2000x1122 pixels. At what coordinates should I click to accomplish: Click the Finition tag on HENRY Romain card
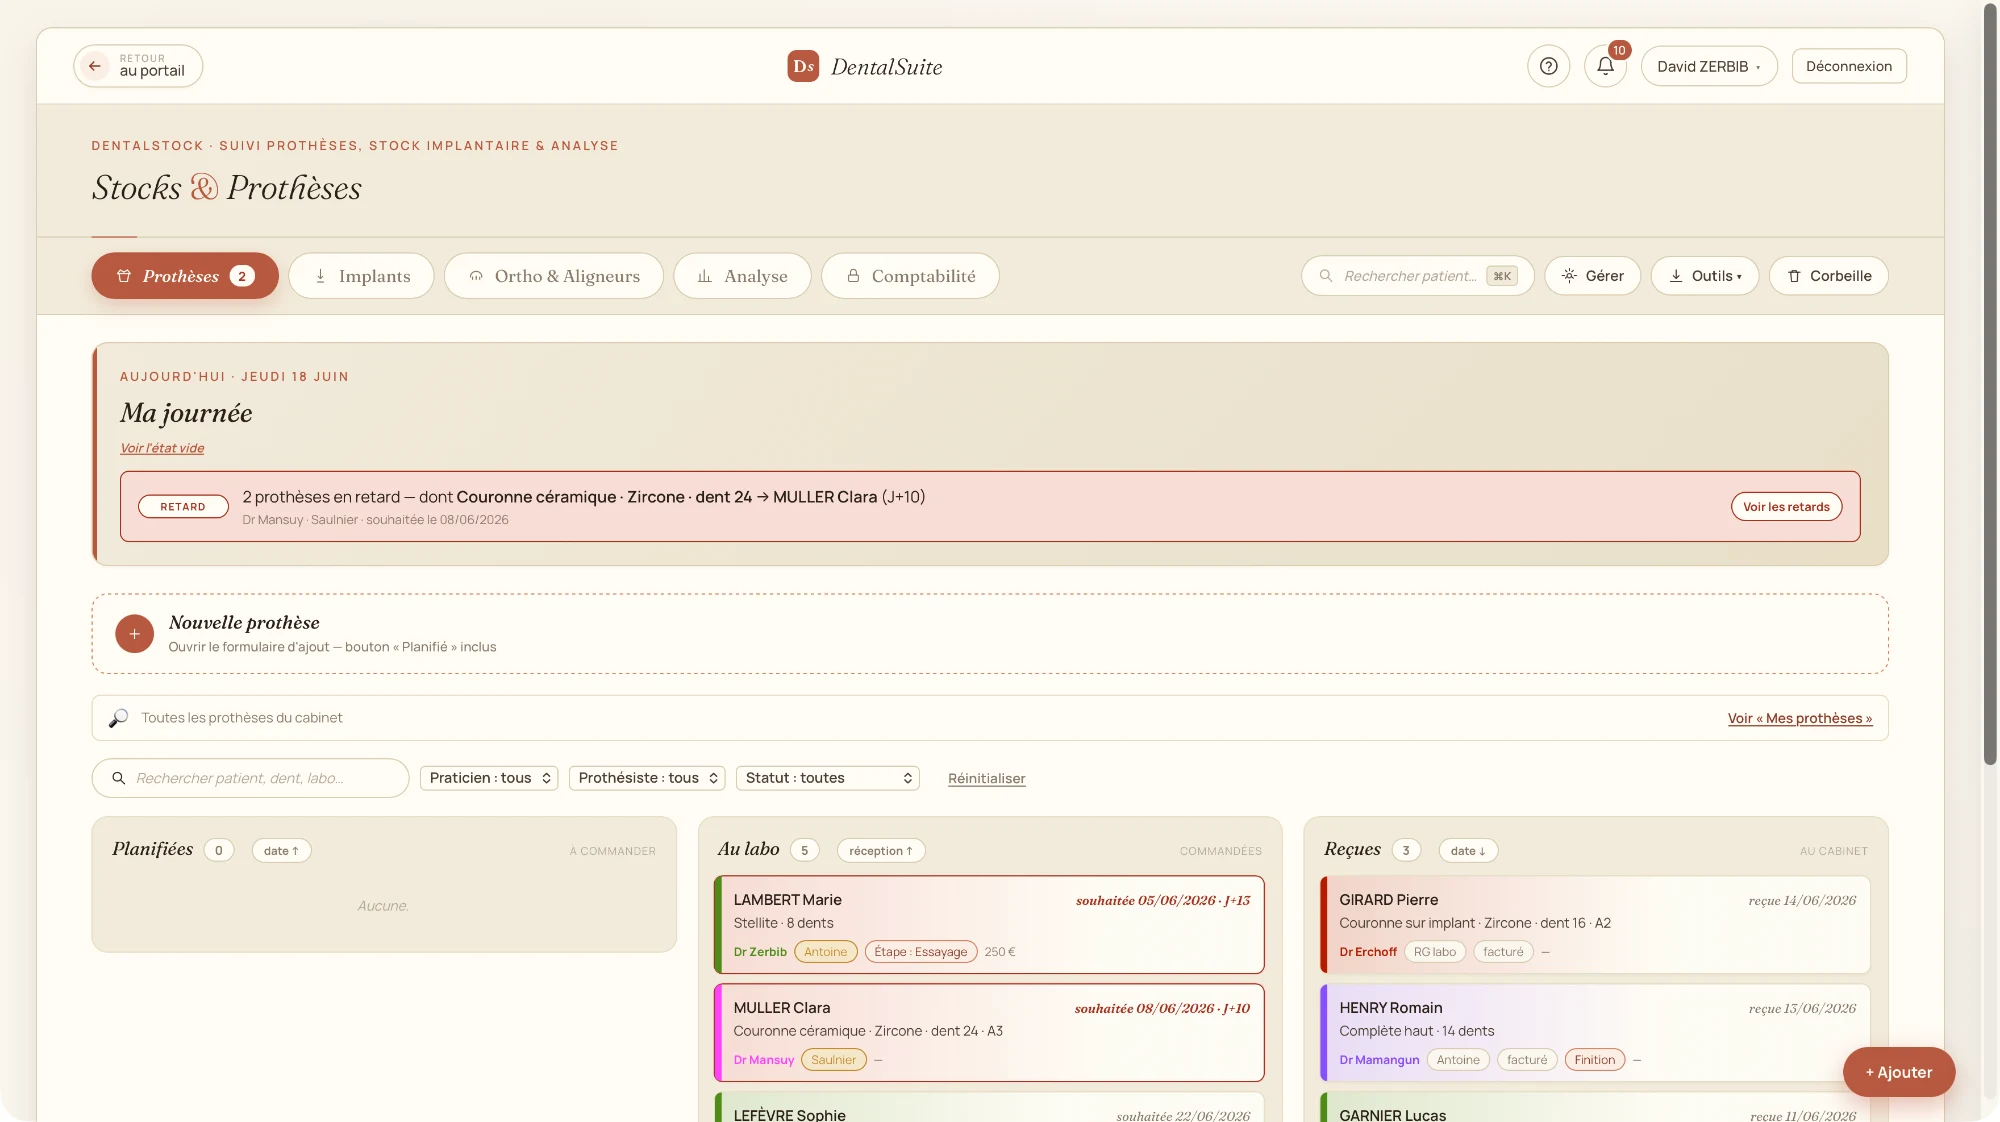point(1594,1060)
